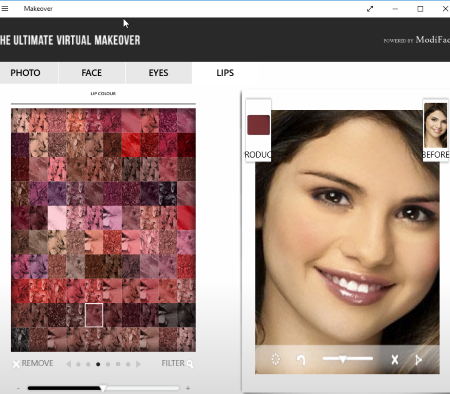
Task: Click the maroon product colour swatch
Action: coord(258,125)
